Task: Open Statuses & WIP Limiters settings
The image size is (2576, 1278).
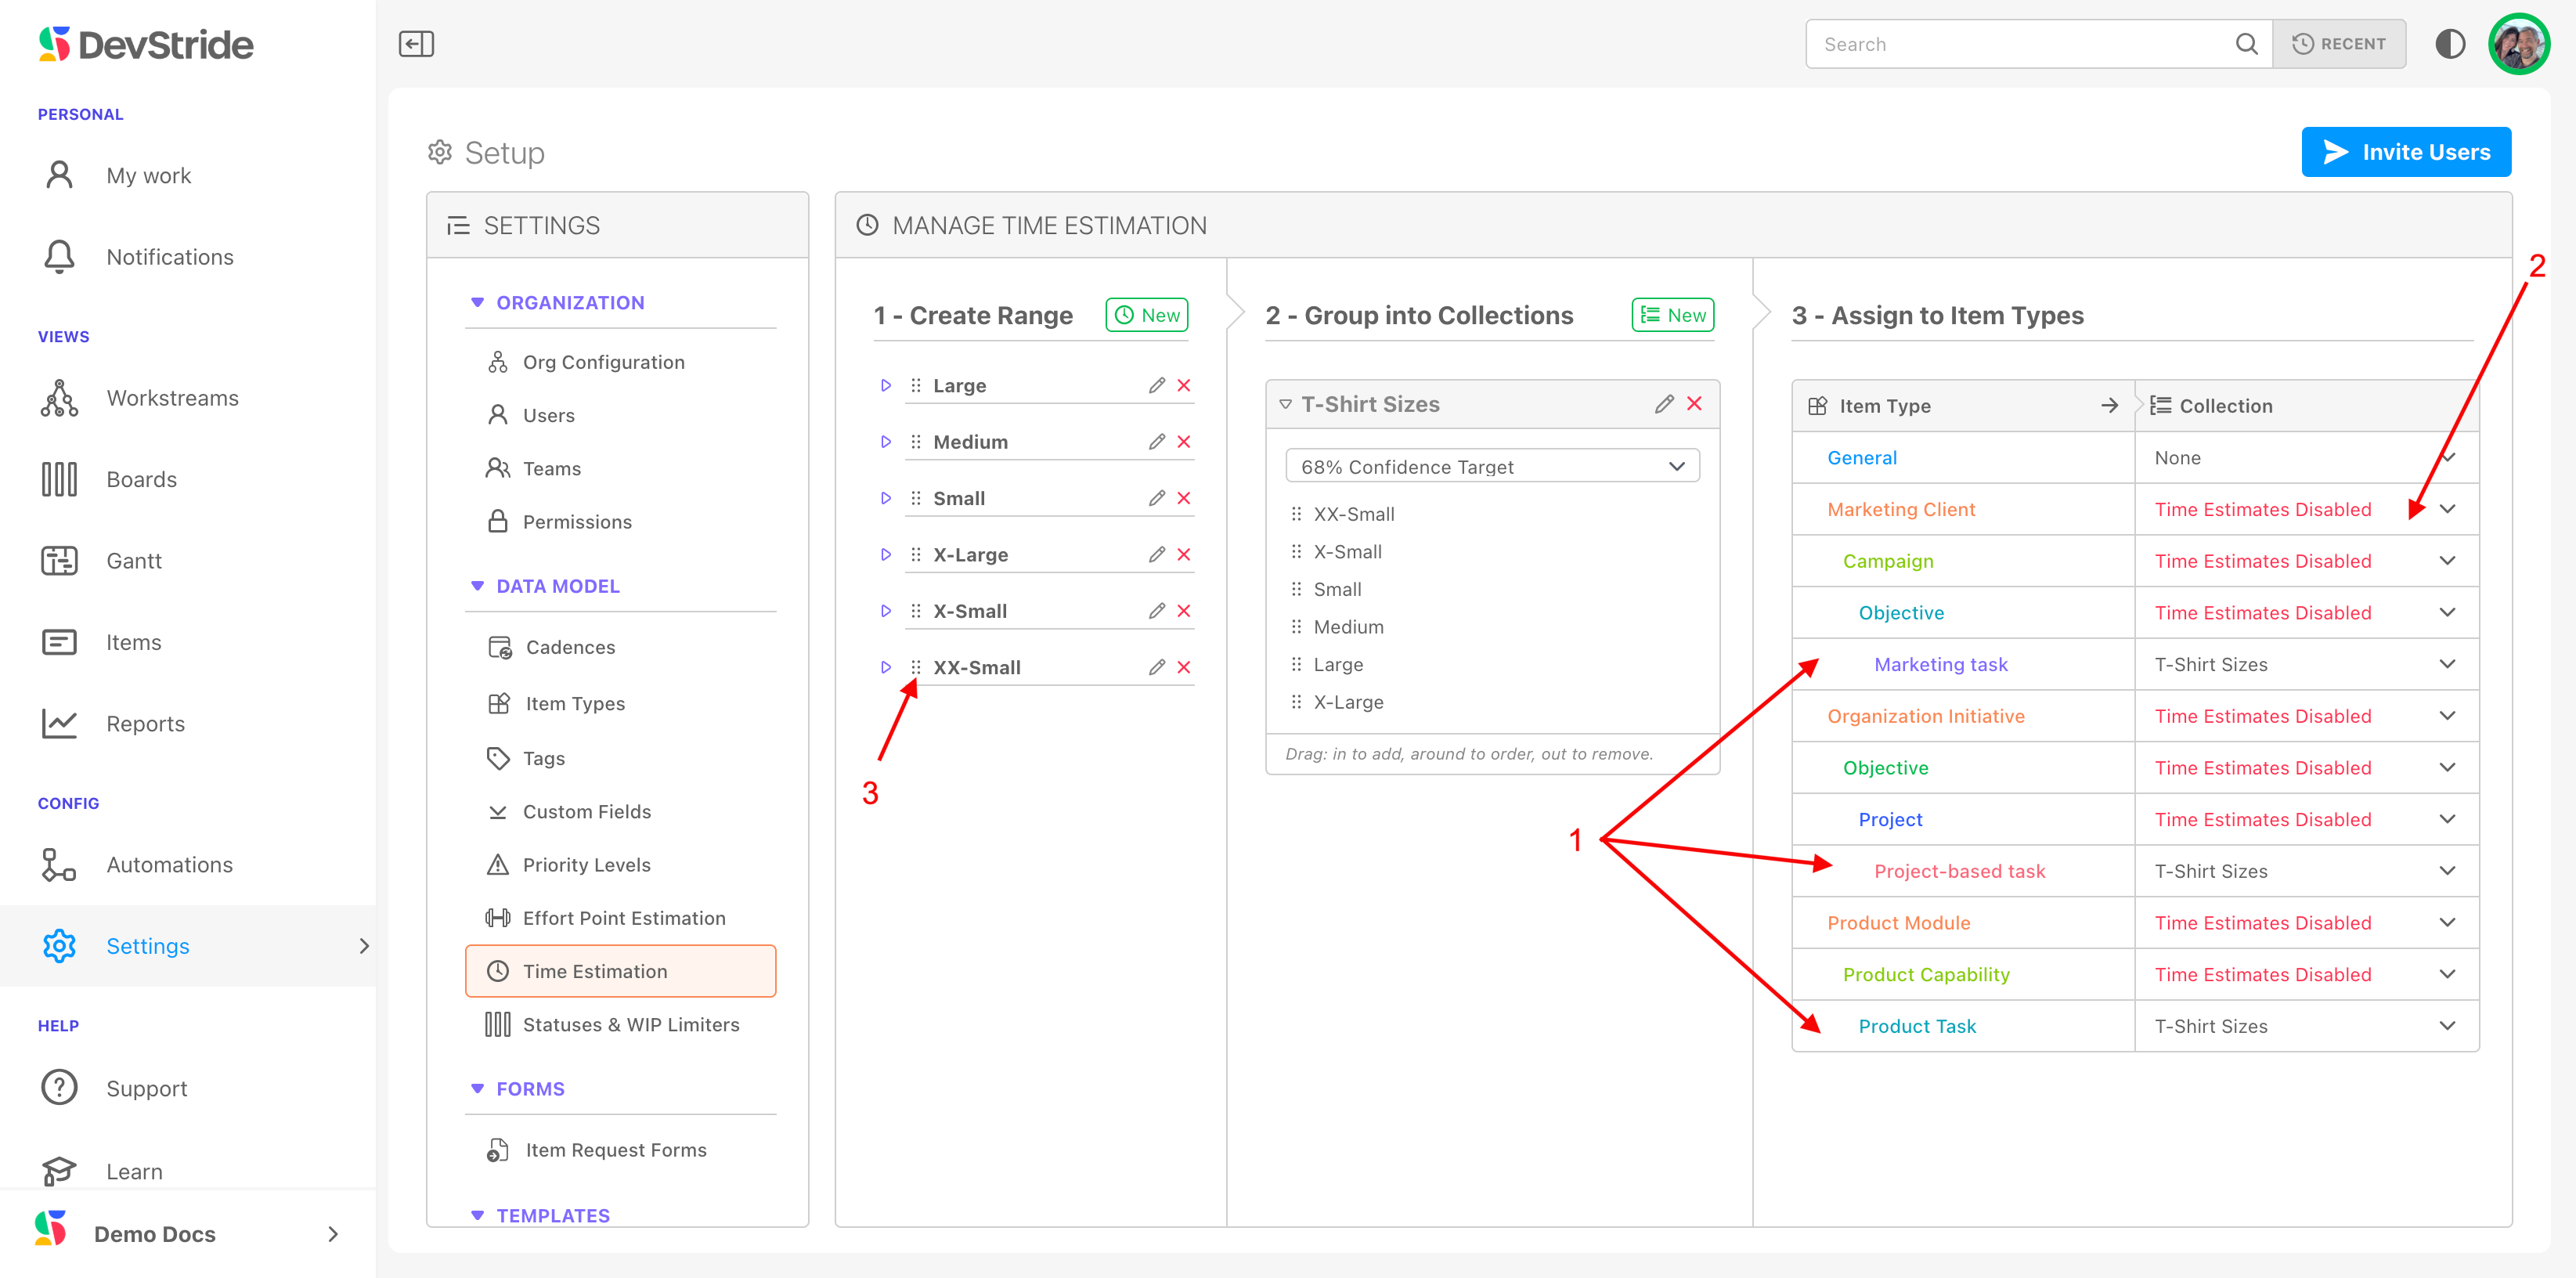Action: pyautogui.click(x=630, y=1024)
